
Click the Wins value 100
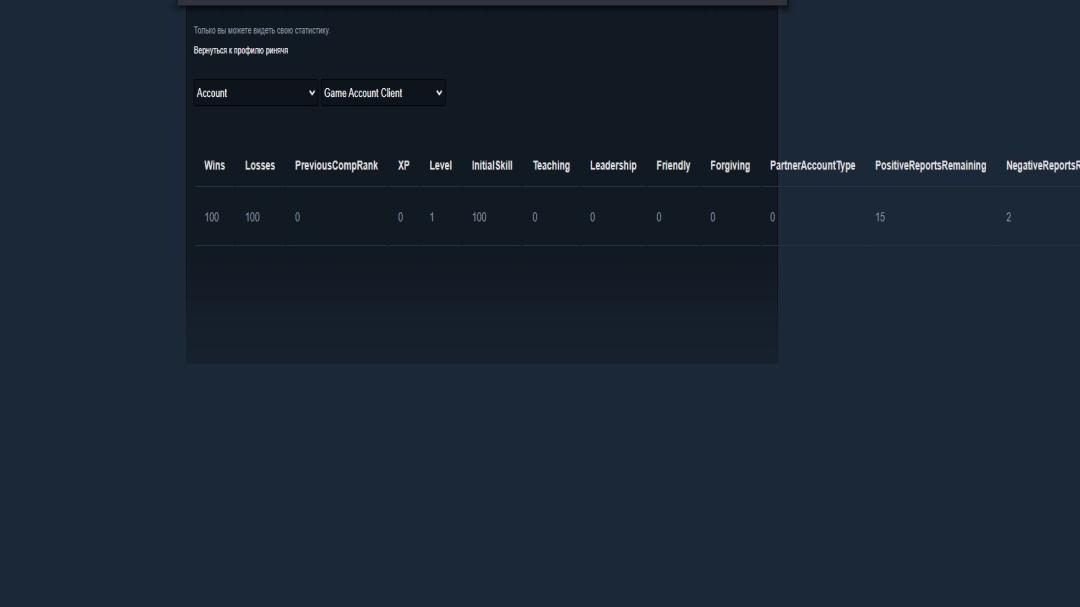pos(211,217)
